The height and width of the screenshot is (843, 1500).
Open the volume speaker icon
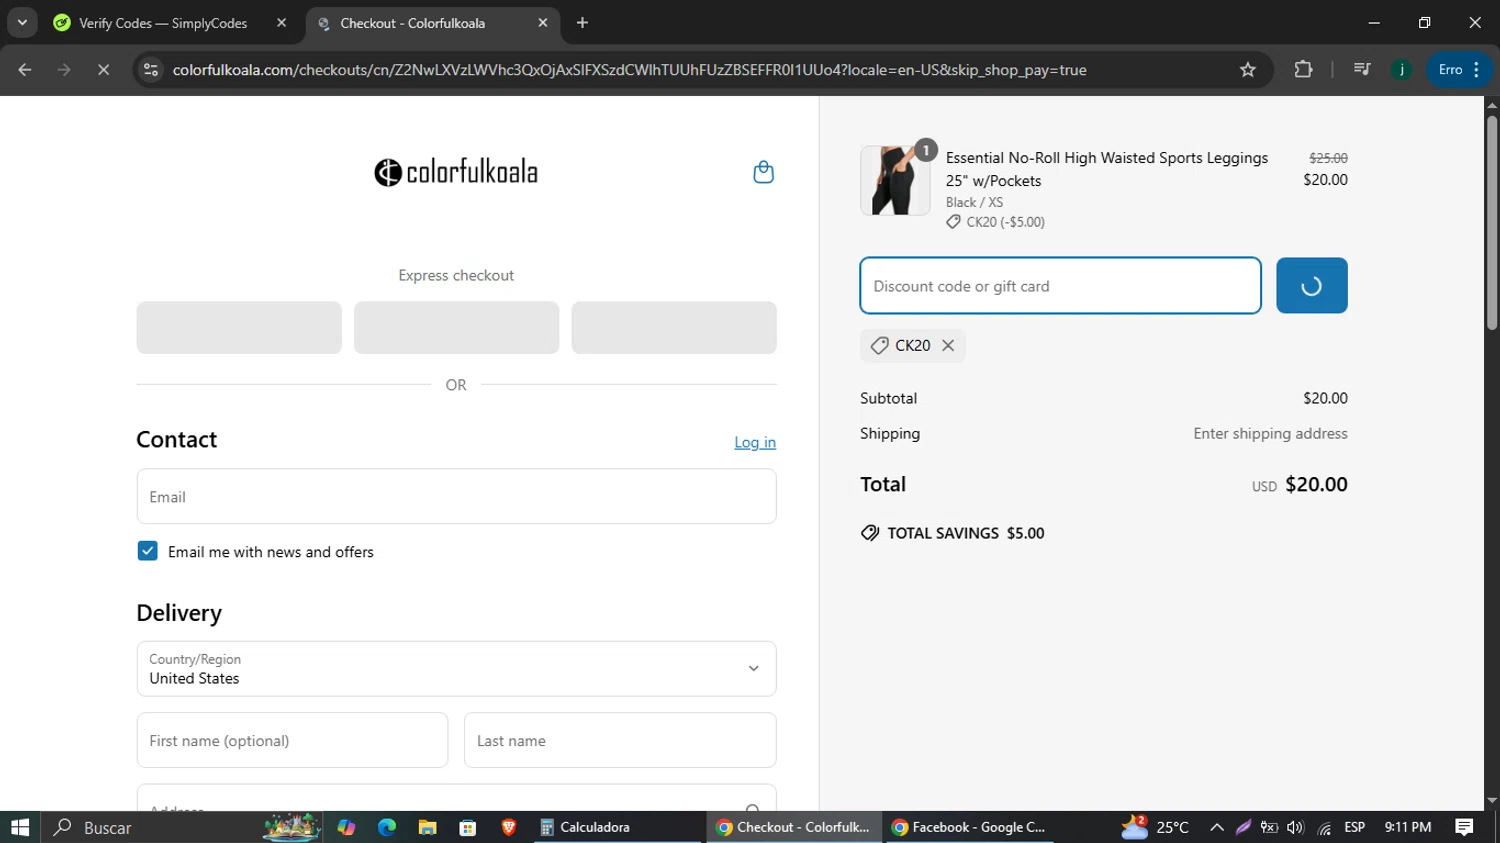point(1296,827)
